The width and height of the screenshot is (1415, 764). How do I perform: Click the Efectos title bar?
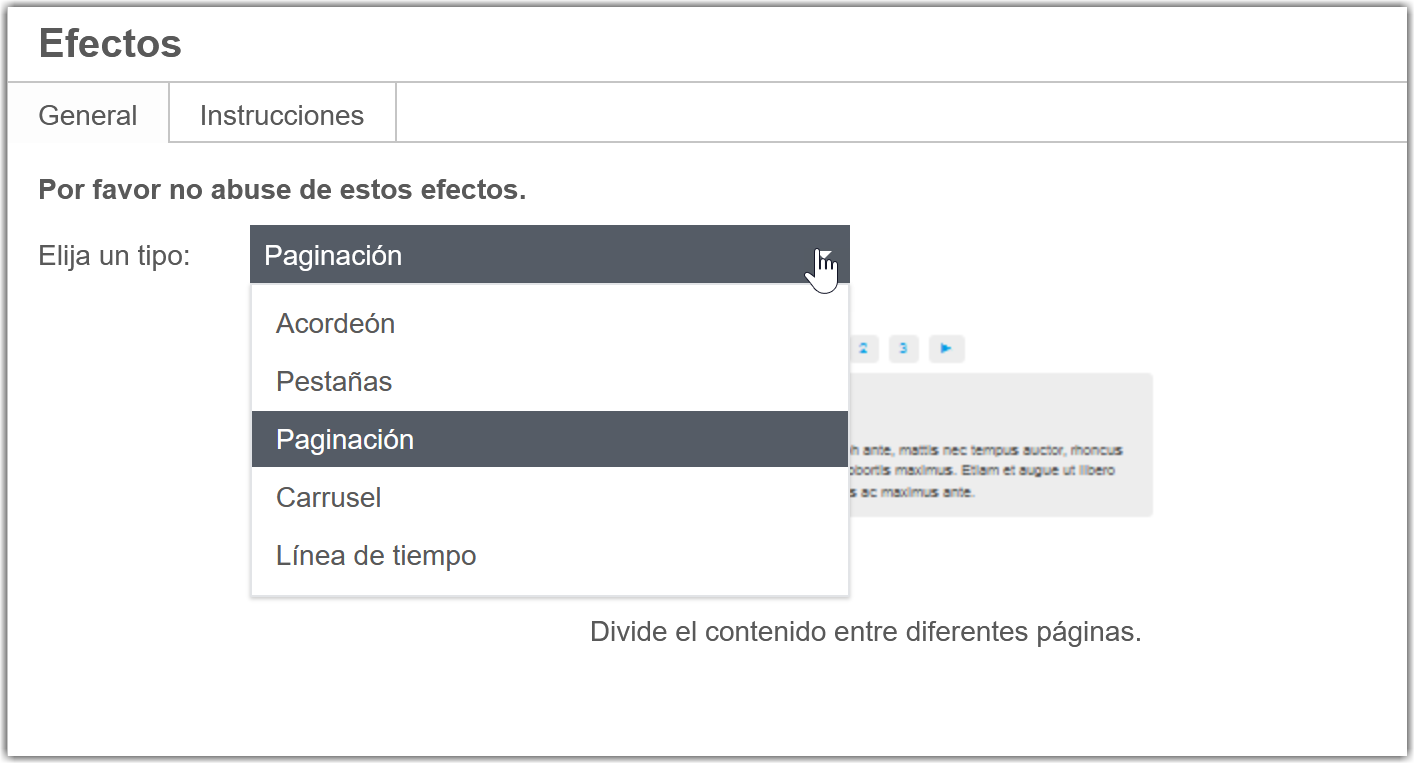pos(110,43)
